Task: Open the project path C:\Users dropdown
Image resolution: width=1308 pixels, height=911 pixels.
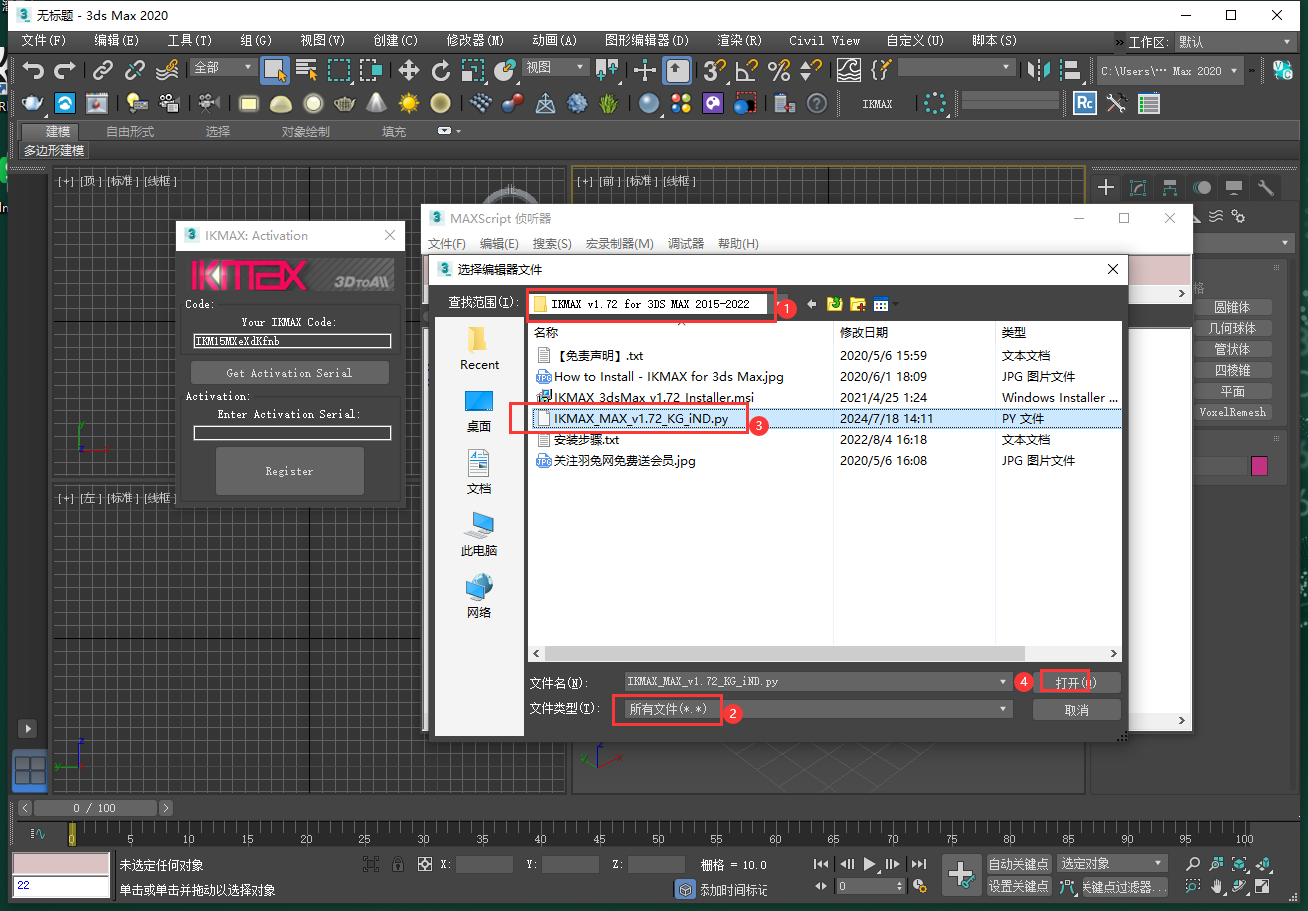Action: (1170, 71)
